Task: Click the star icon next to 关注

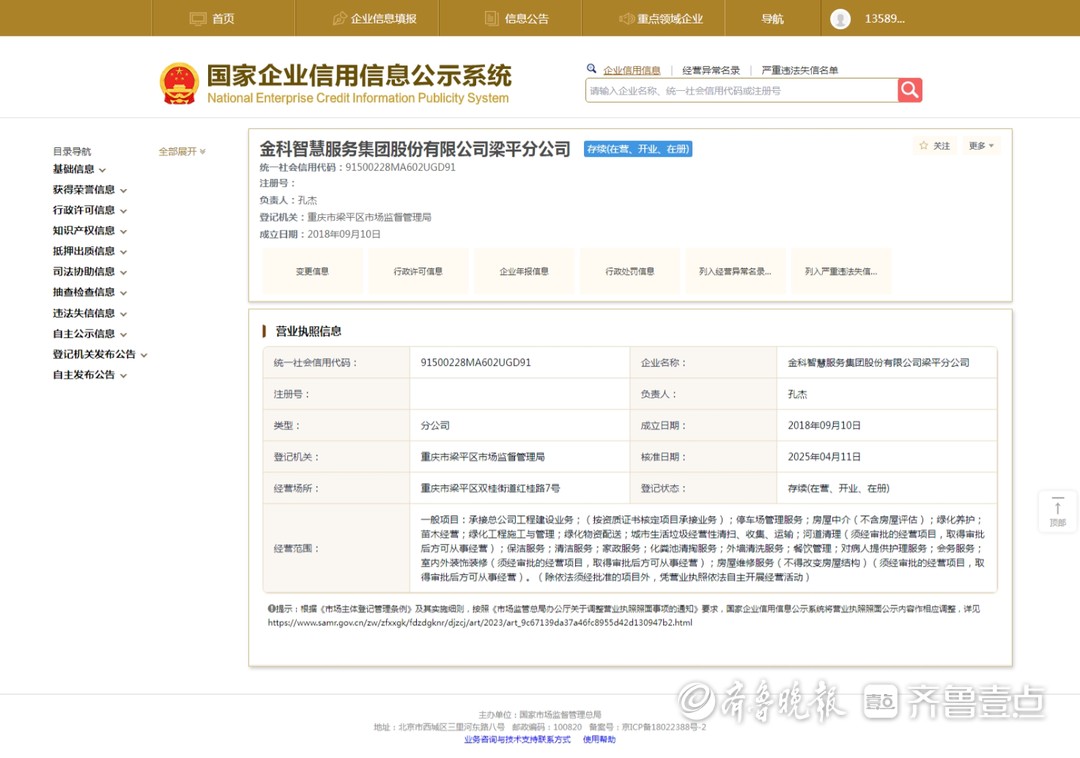Action: point(924,145)
